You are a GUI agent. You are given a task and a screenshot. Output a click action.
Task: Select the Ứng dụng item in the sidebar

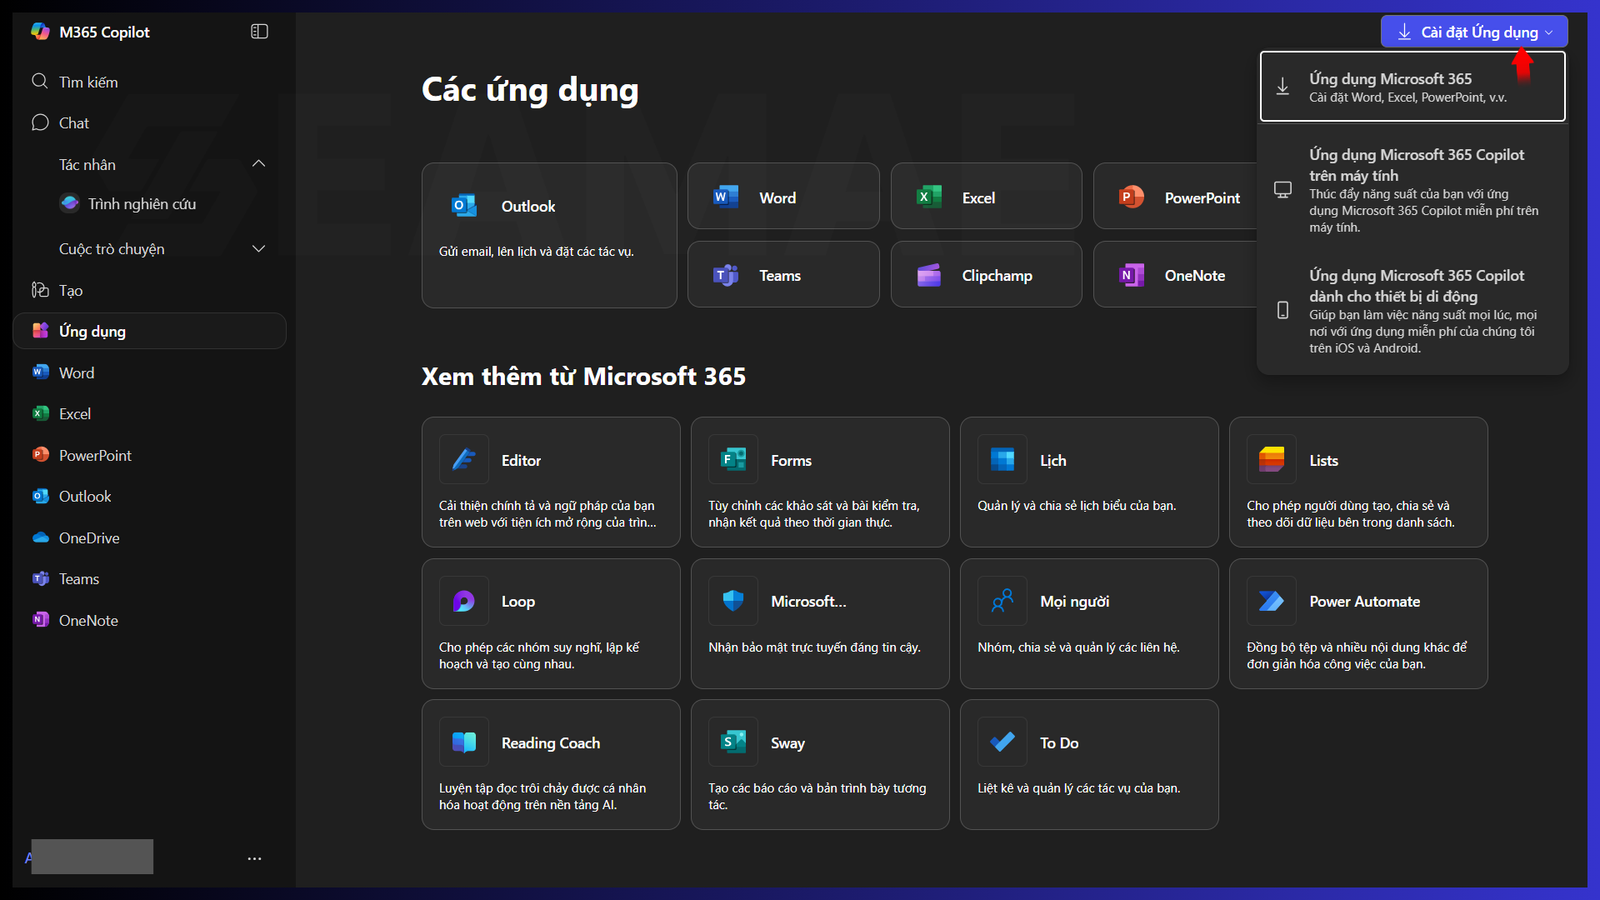coord(150,331)
